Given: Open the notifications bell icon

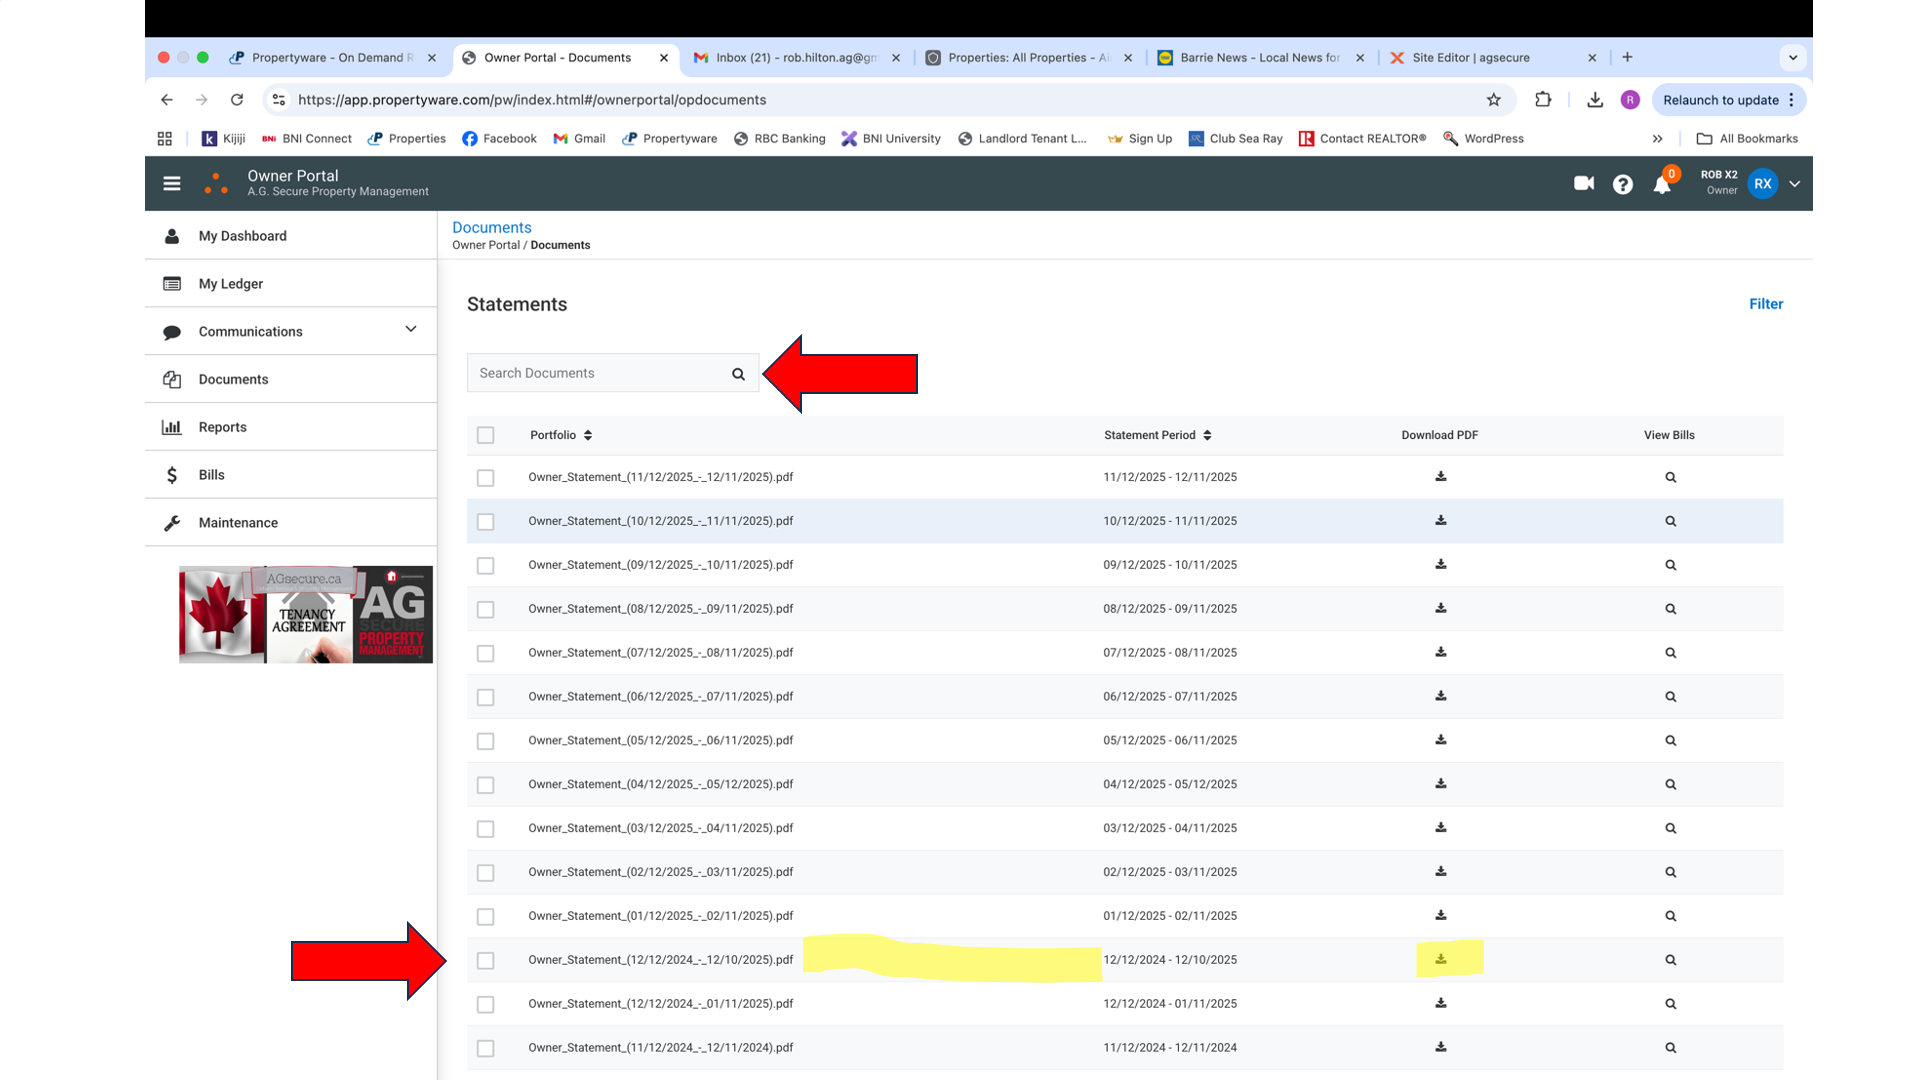Looking at the screenshot, I should pos(1661,185).
